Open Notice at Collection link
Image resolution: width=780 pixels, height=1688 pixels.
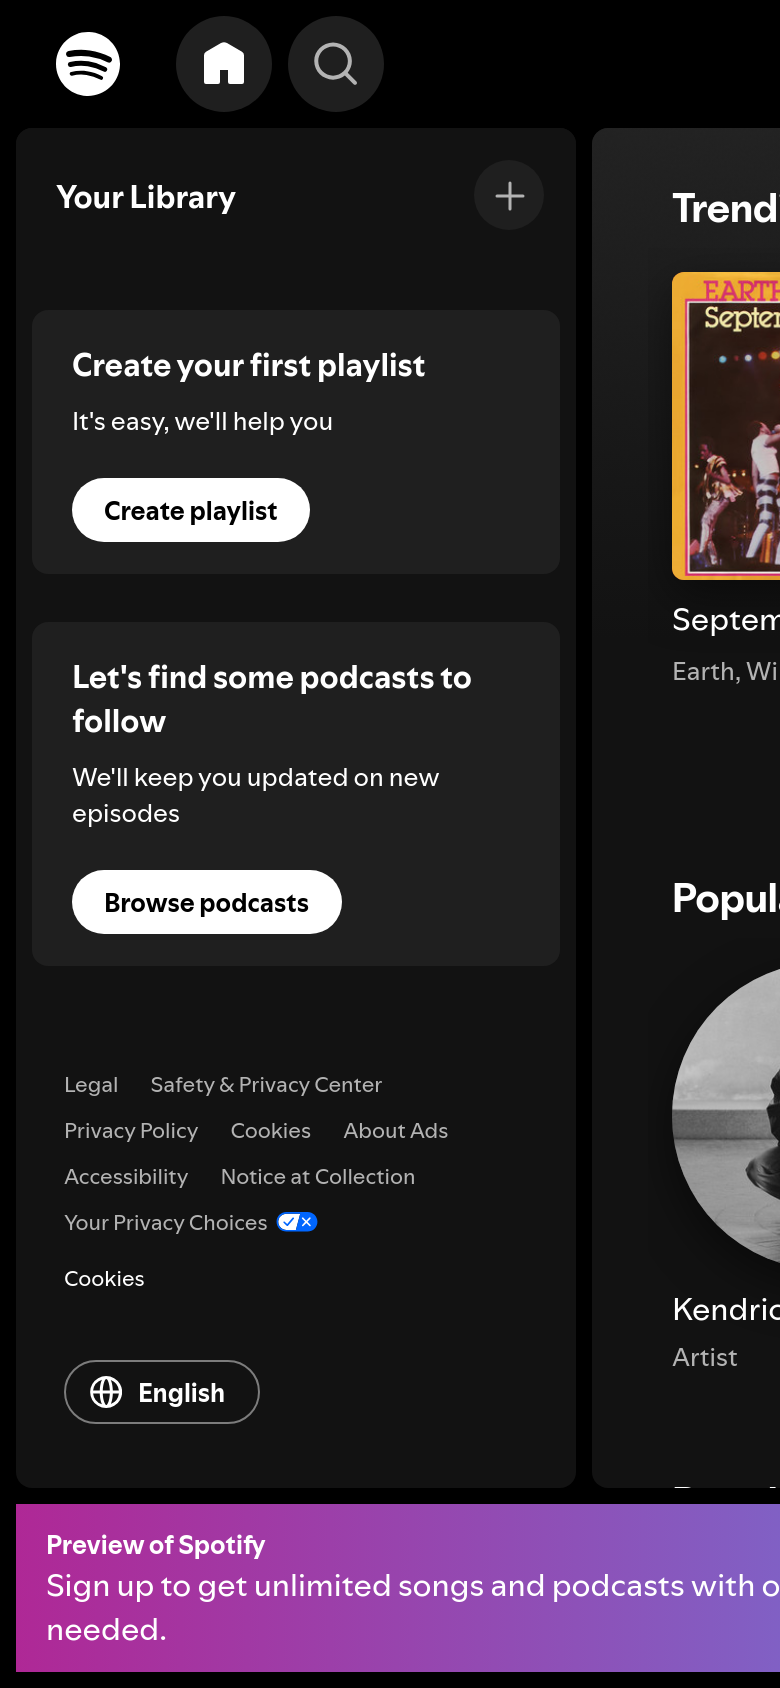(x=318, y=1177)
